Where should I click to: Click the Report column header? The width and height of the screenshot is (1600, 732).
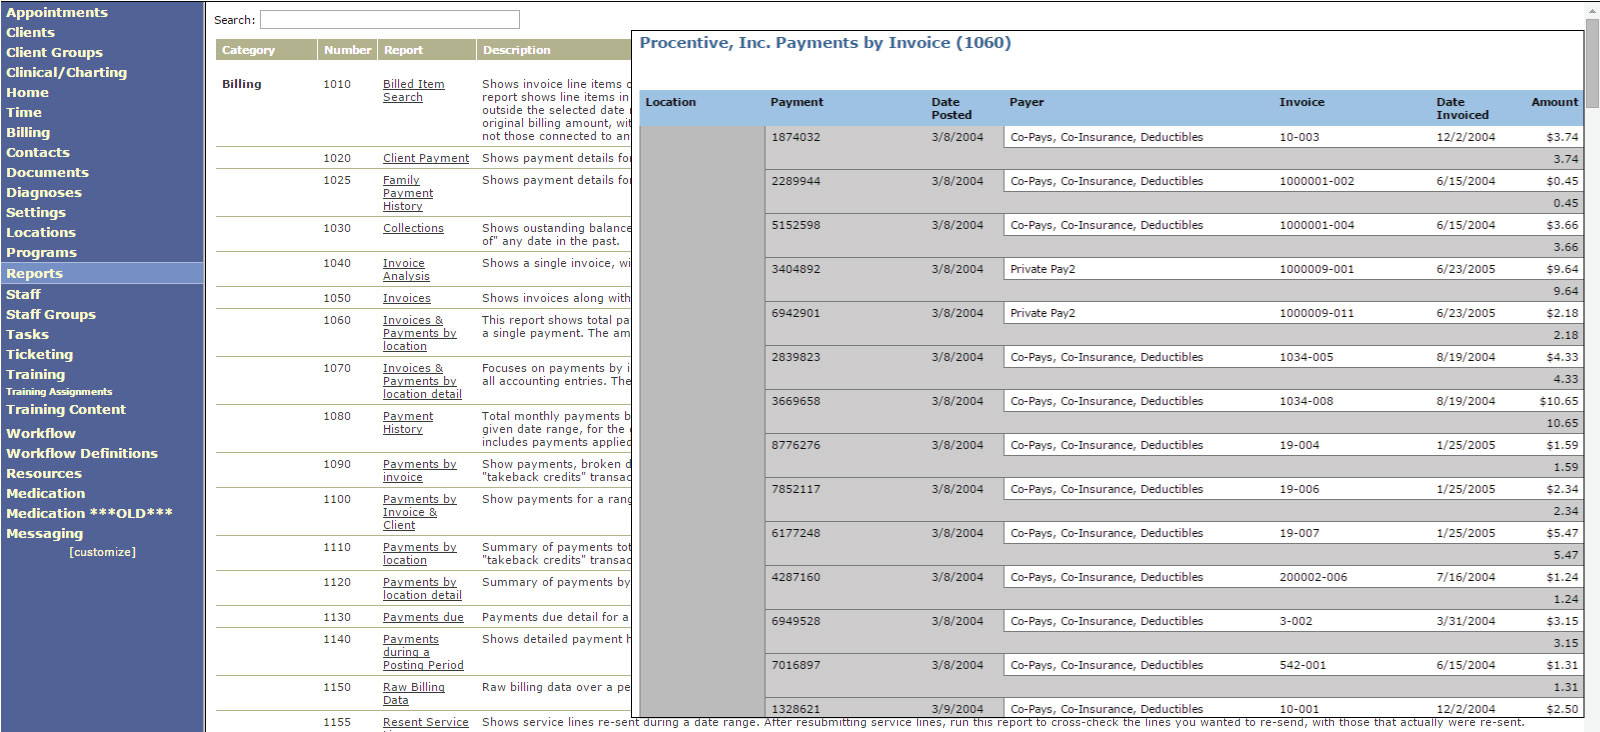[427, 50]
